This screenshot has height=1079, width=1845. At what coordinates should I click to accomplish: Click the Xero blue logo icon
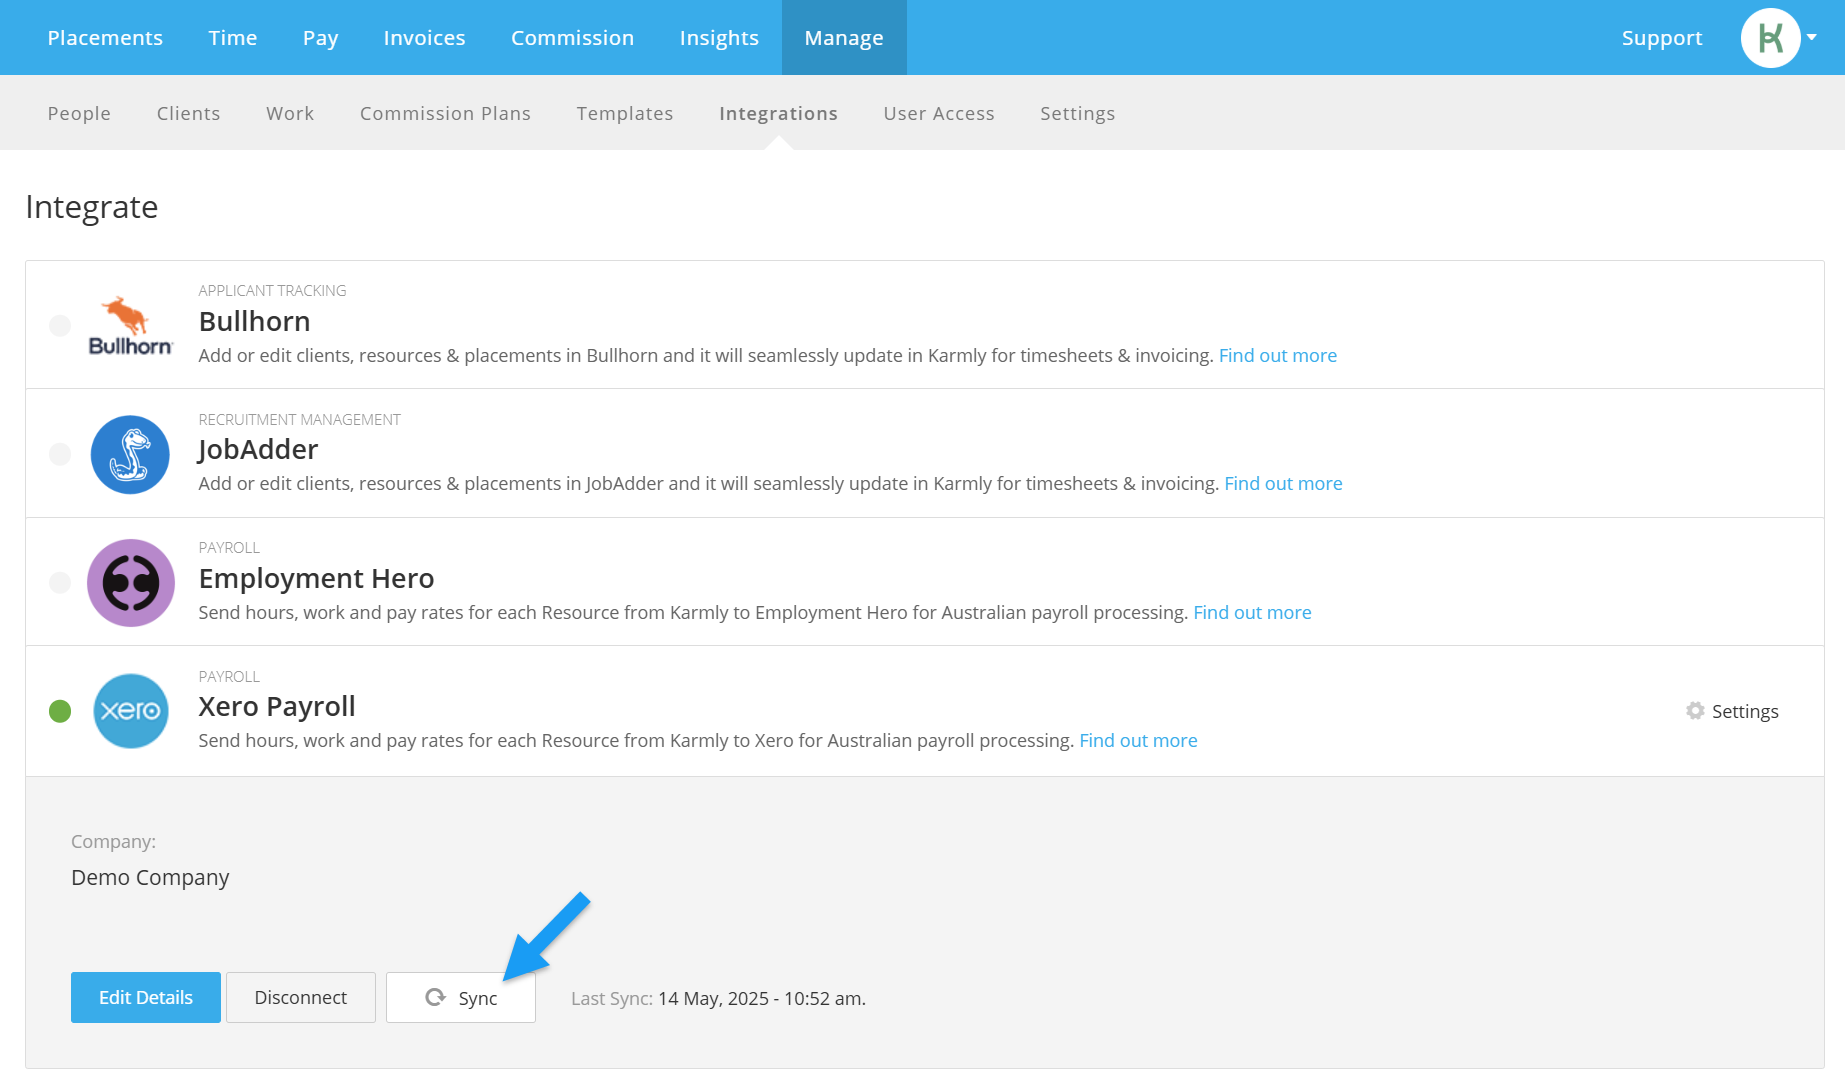[x=130, y=711]
